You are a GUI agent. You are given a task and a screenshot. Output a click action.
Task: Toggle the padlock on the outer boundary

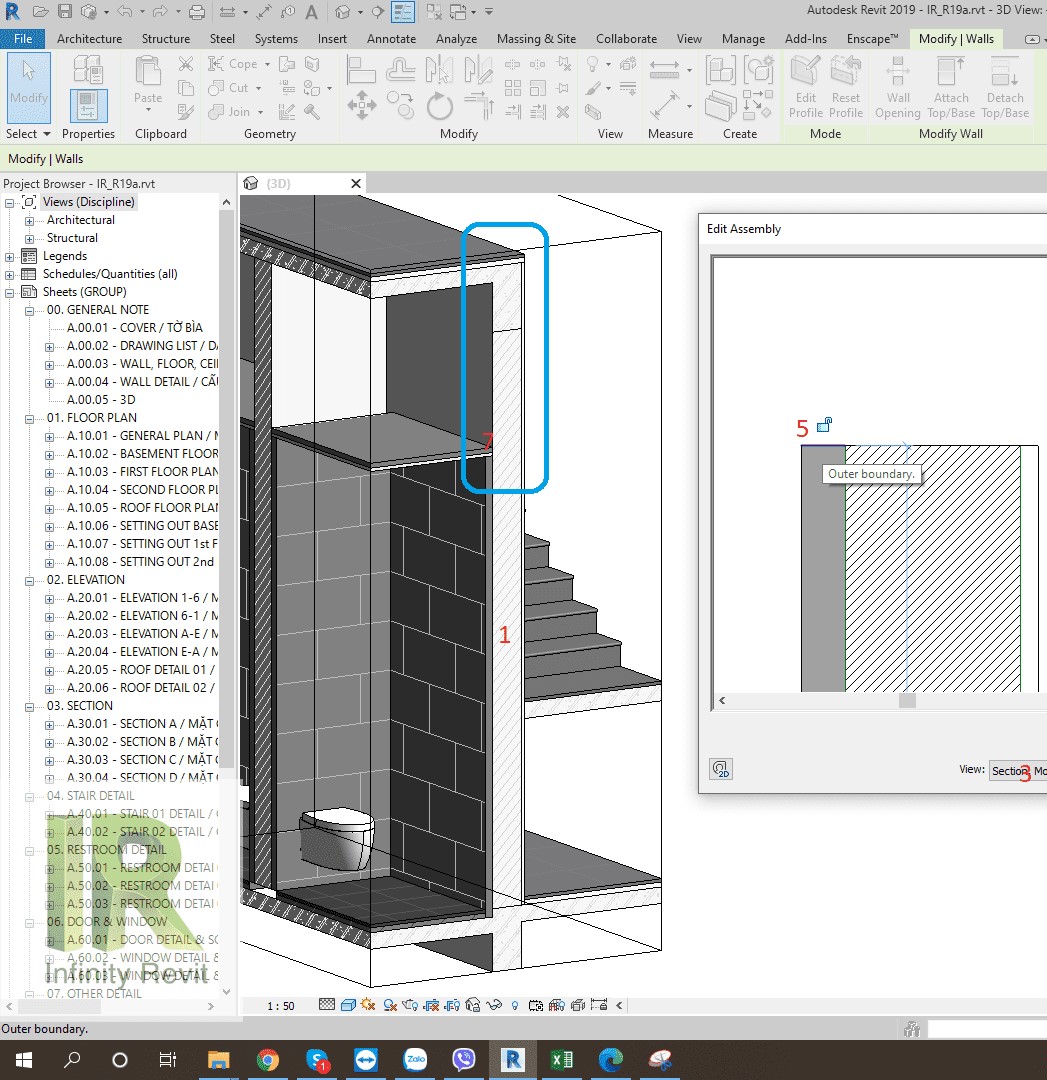[825, 425]
